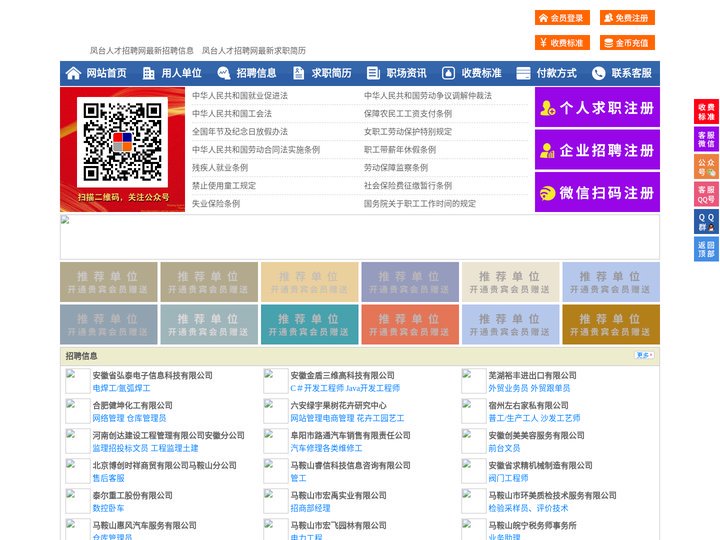Click 个人求职注册 purple banner

(x=597, y=107)
